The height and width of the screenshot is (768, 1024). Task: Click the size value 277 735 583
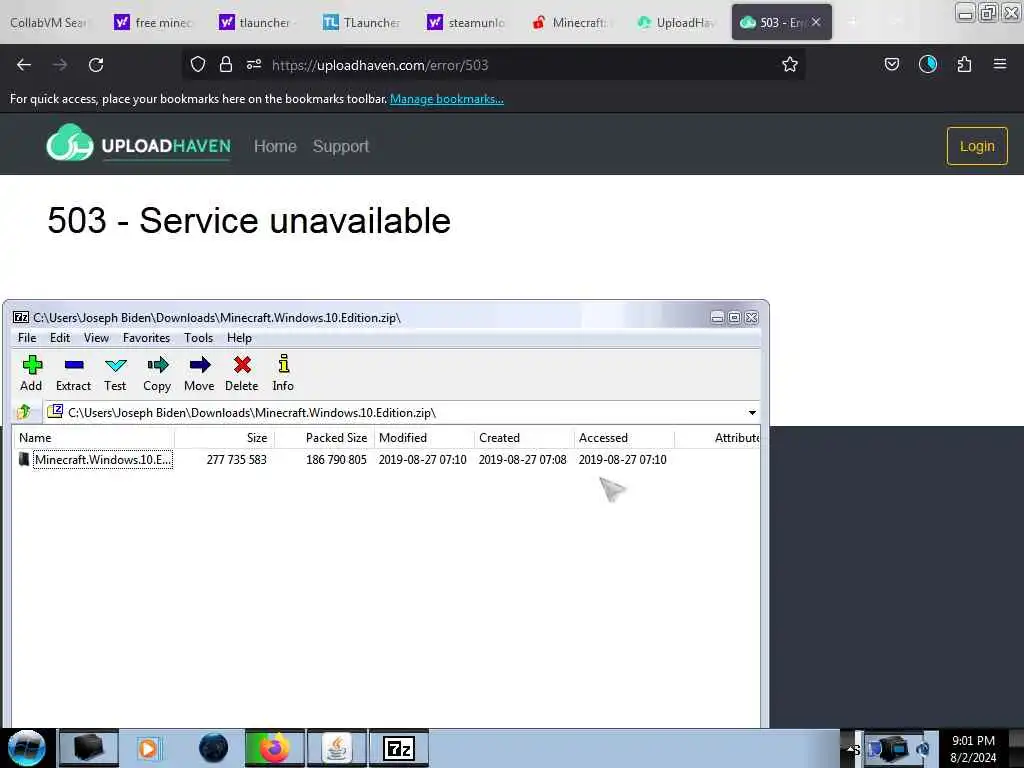click(x=236, y=460)
